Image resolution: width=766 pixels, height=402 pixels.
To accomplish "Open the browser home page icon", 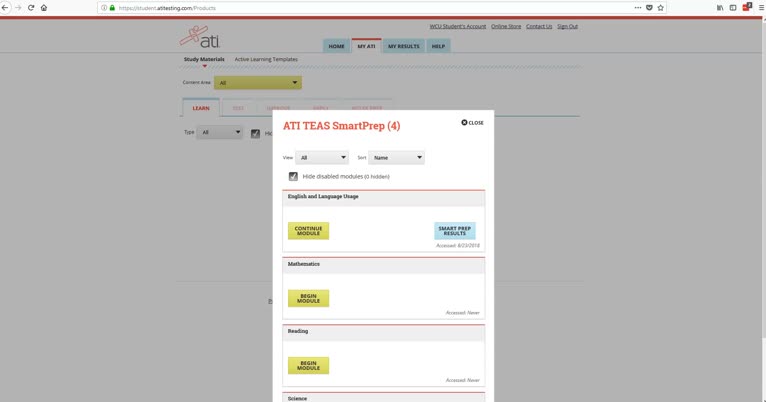I will coord(44,8).
